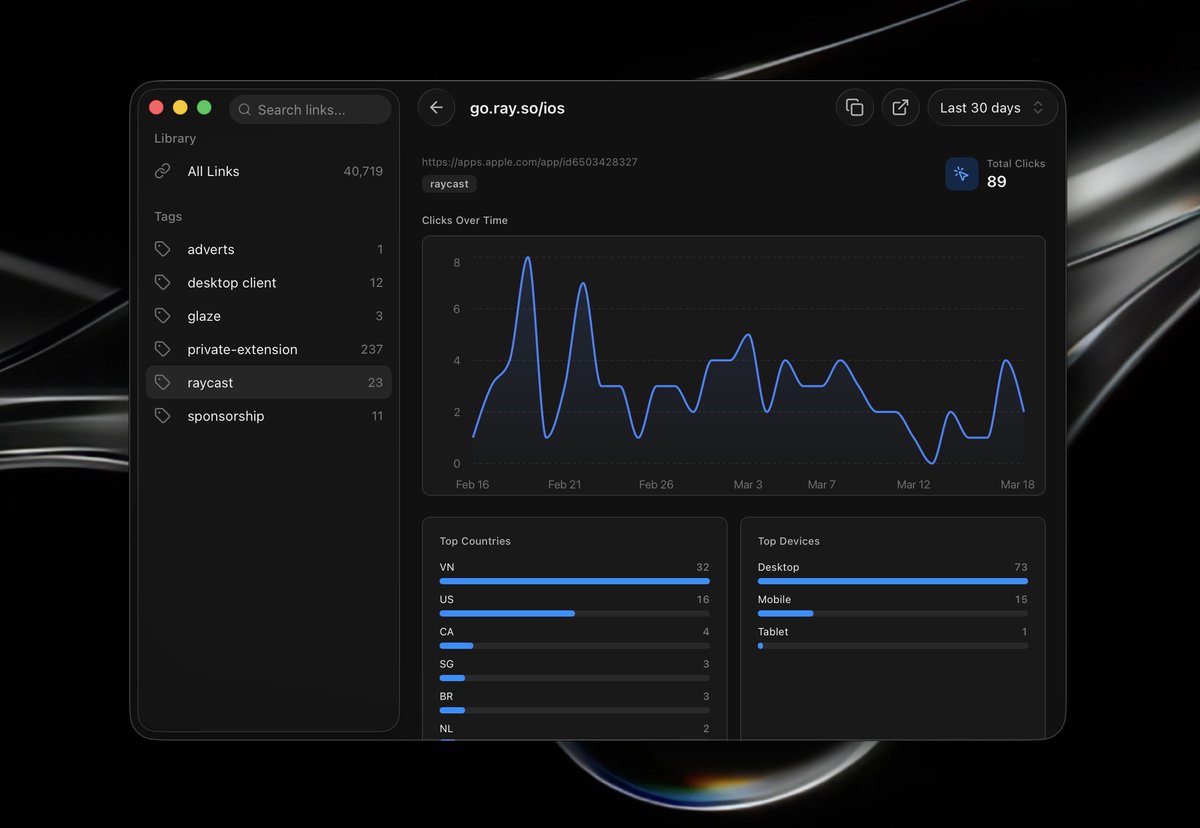
Task: Select the raycast tag in the sidebar
Action: tap(269, 383)
